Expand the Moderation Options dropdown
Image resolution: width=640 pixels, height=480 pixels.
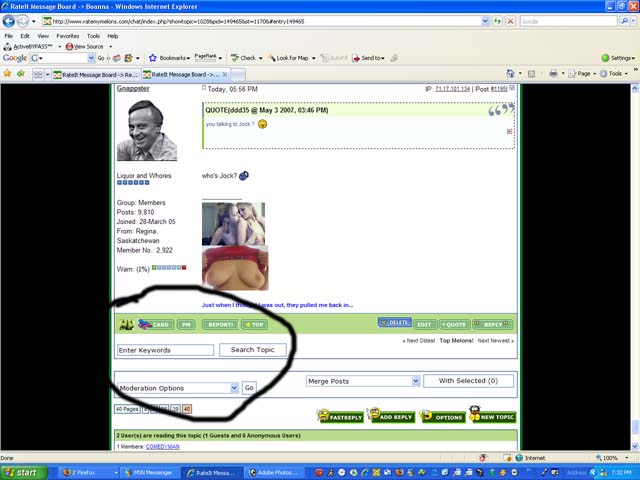coord(178,387)
